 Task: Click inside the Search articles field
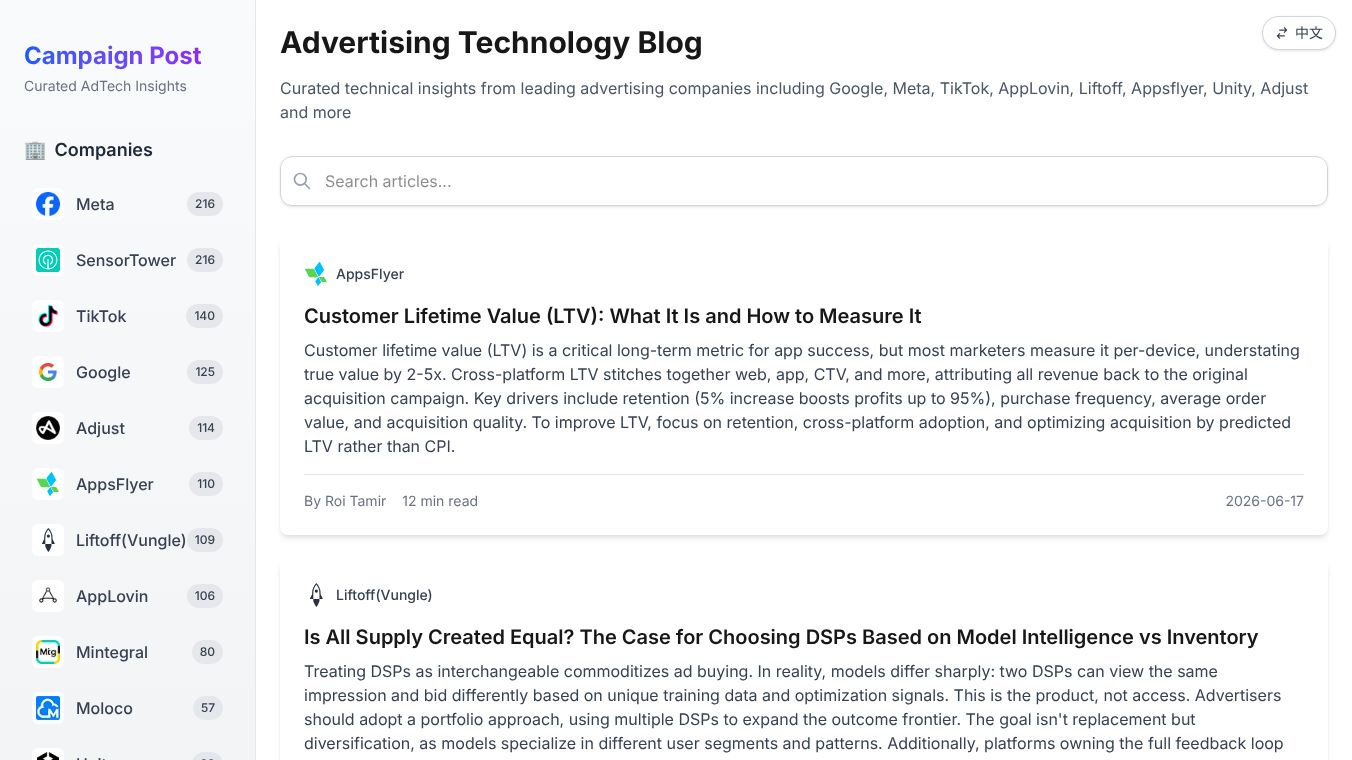804,181
